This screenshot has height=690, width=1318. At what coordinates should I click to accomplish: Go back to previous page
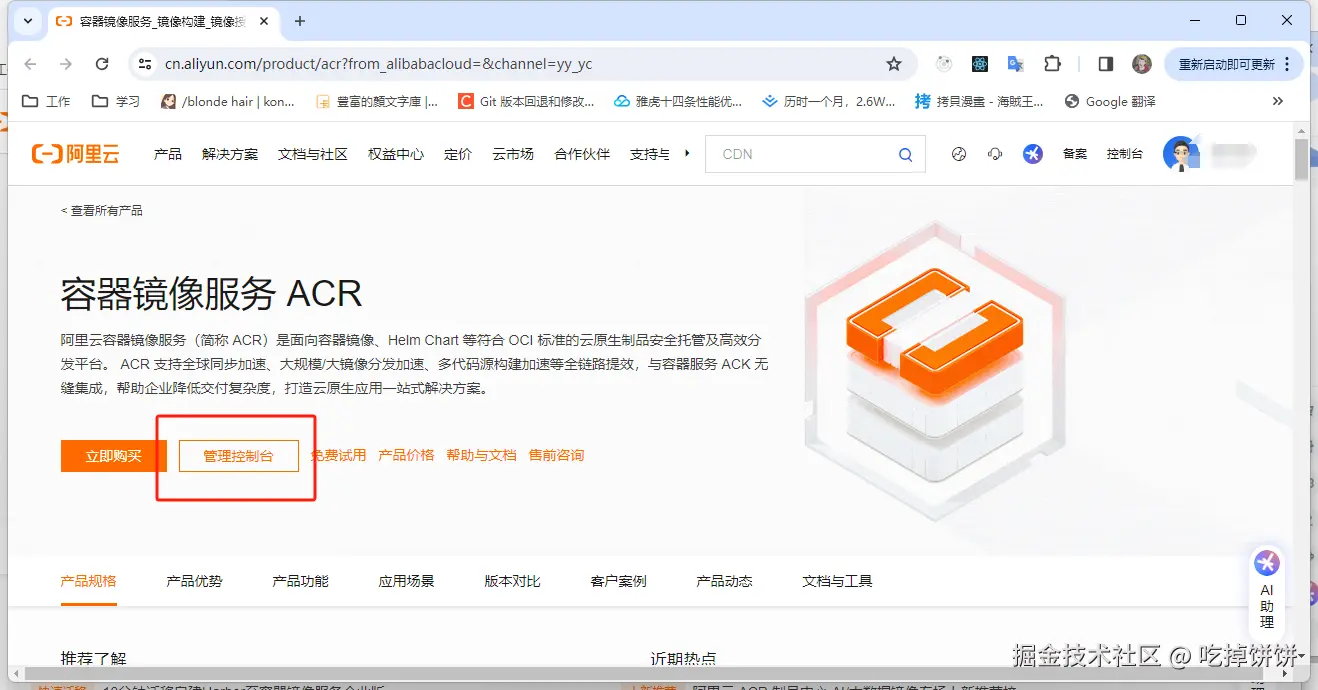pyautogui.click(x=30, y=64)
